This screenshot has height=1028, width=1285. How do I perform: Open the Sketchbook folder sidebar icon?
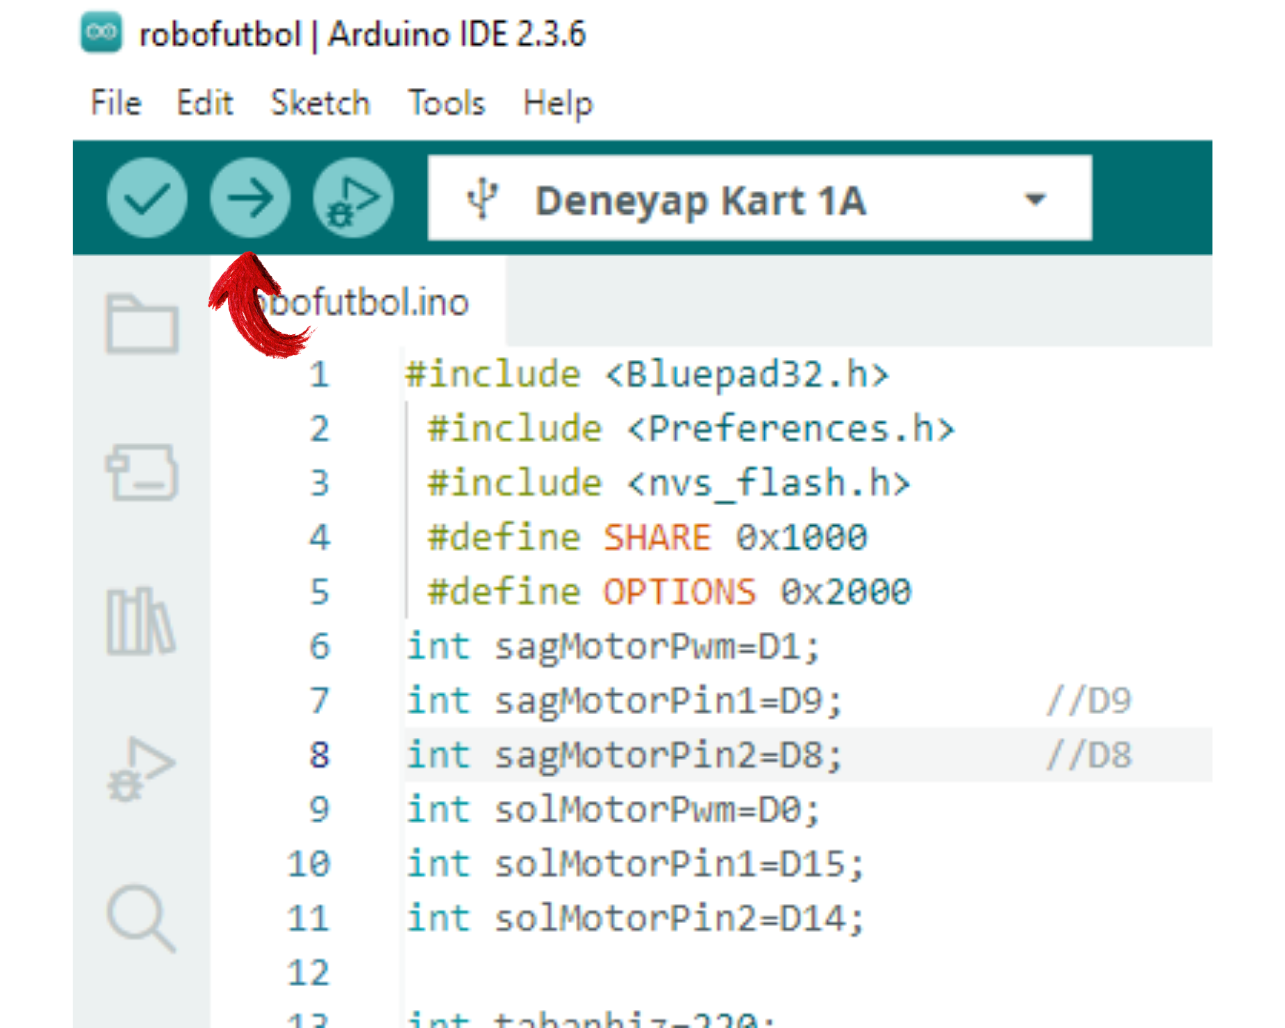click(141, 324)
